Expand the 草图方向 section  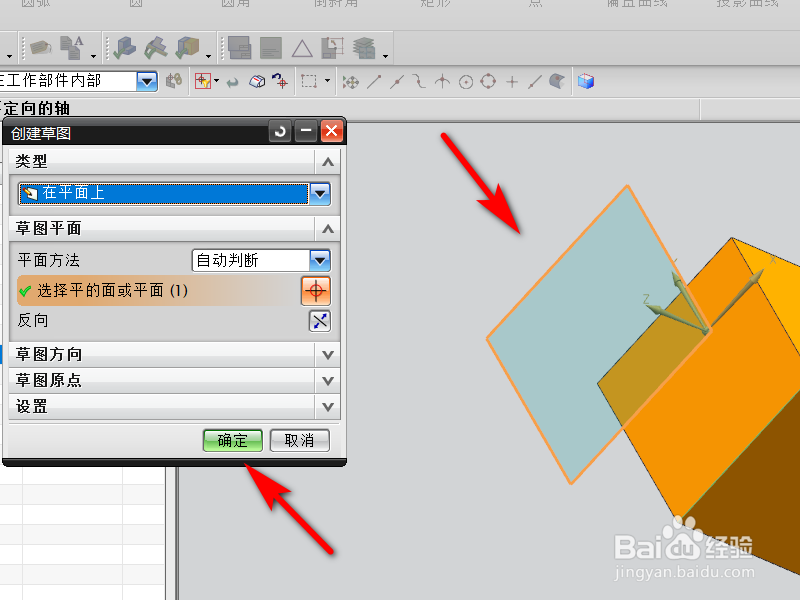pos(328,355)
